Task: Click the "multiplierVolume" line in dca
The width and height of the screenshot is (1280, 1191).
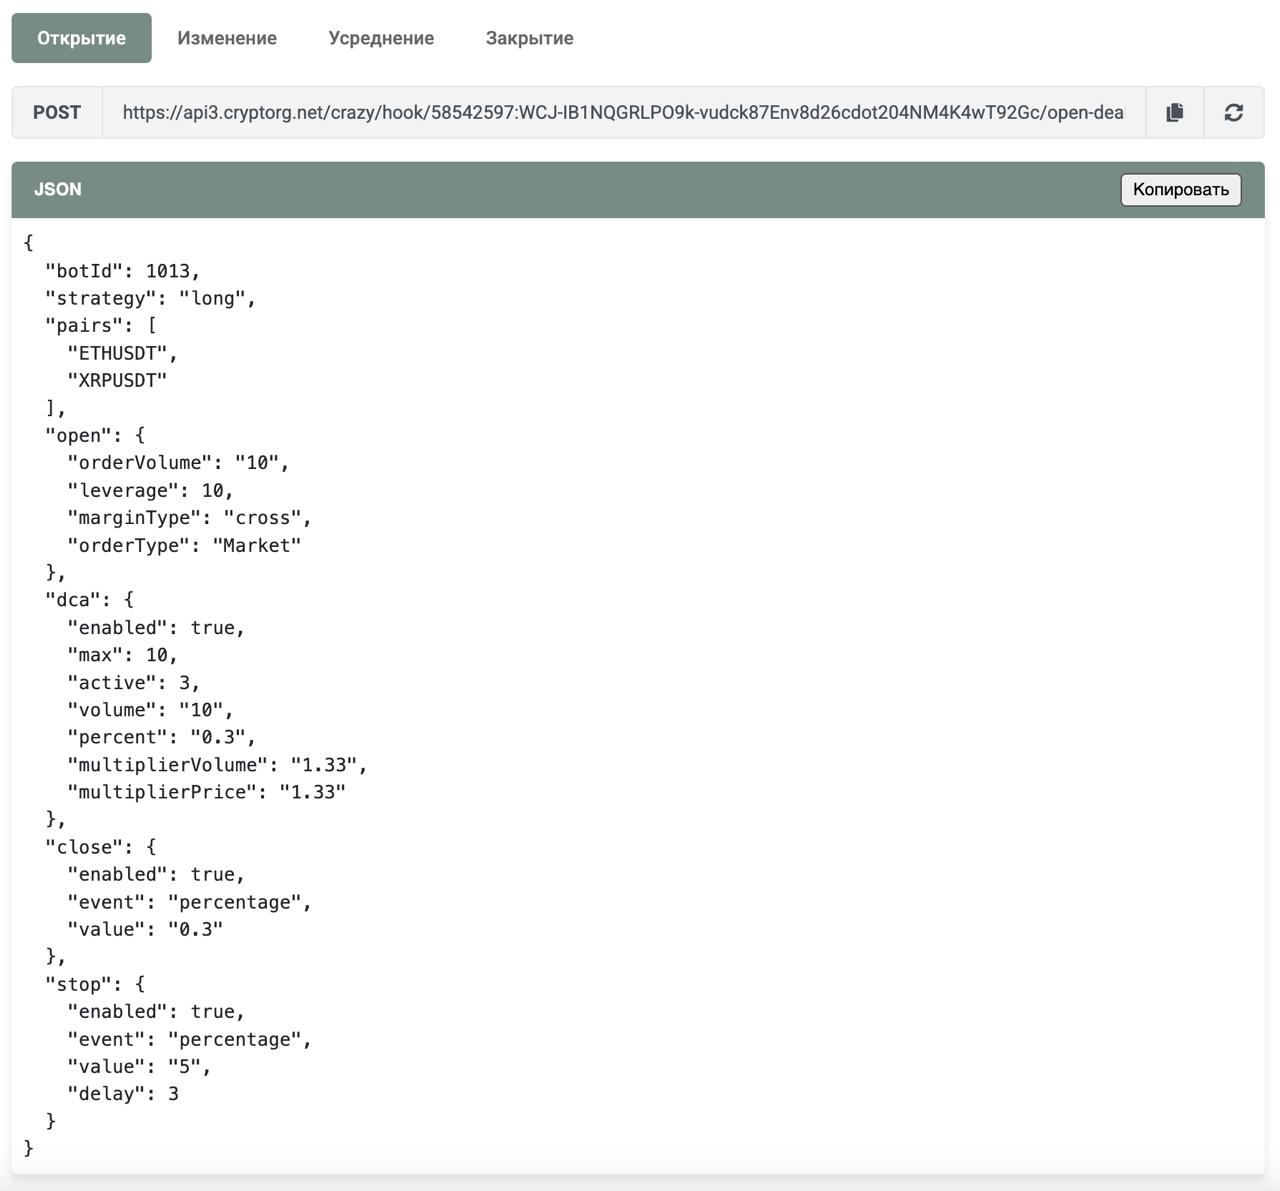Action: (217, 765)
